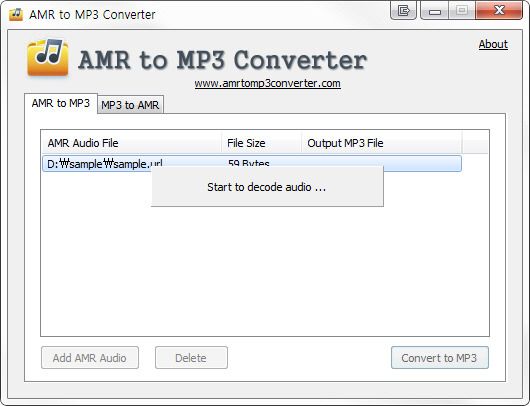Click the AMR Audio File column header
530x406 pixels.
pos(132,143)
